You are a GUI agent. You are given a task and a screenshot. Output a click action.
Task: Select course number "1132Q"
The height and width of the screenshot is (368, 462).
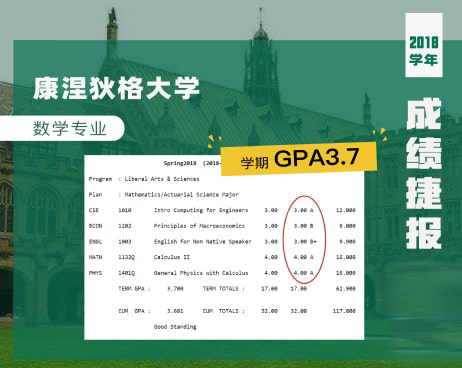pyautogui.click(x=126, y=257)
